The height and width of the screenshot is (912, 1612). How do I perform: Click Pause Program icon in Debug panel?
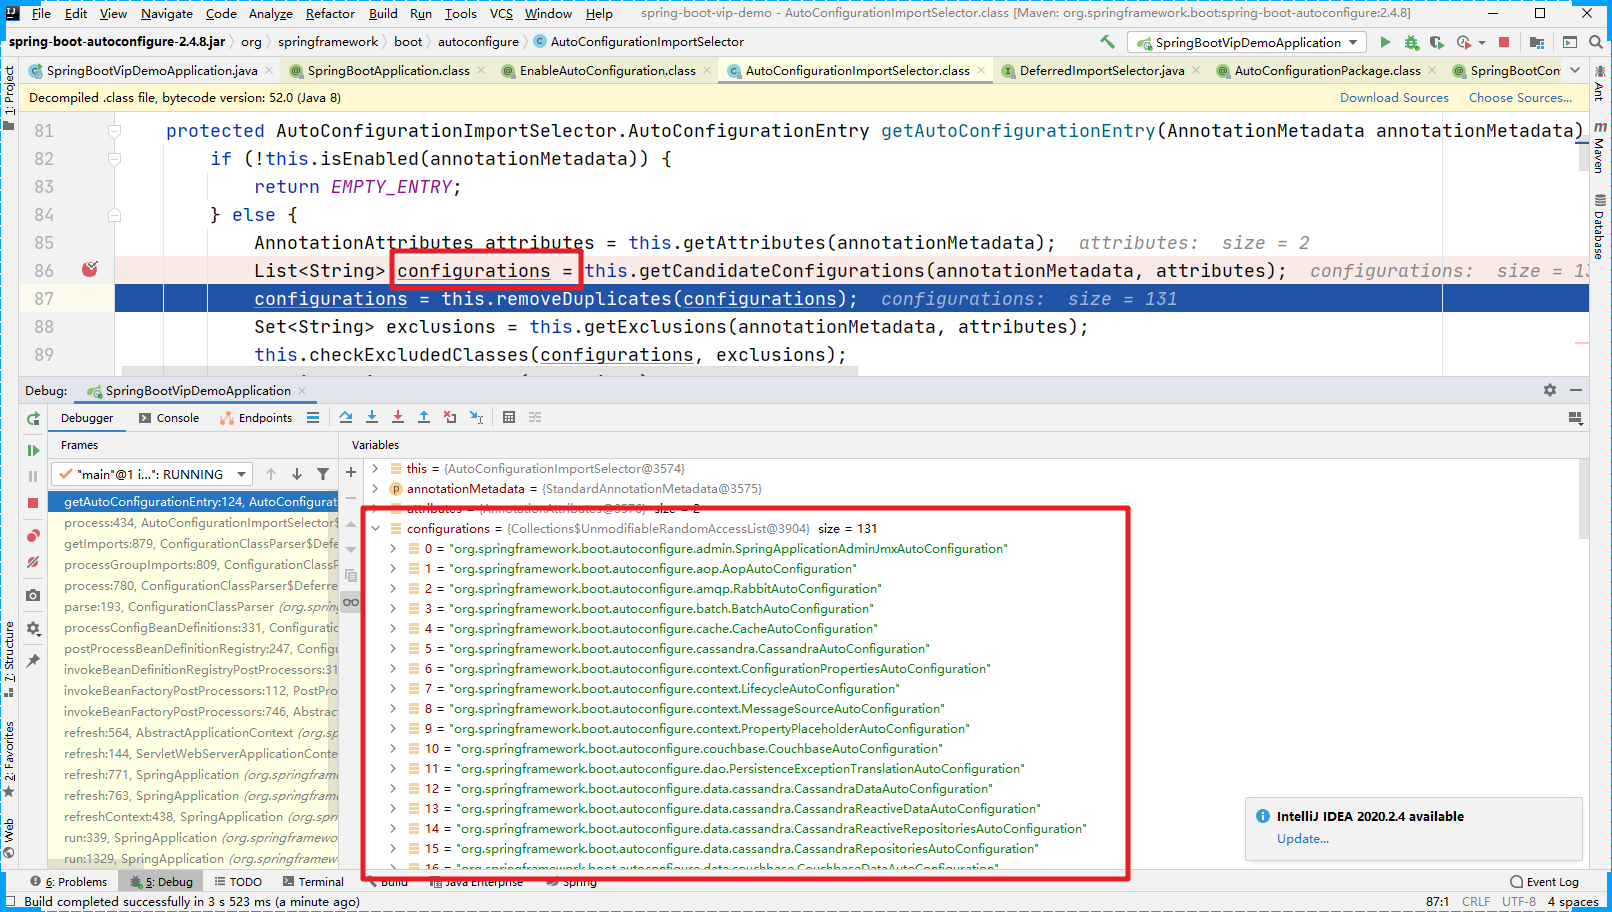(33, 477)
